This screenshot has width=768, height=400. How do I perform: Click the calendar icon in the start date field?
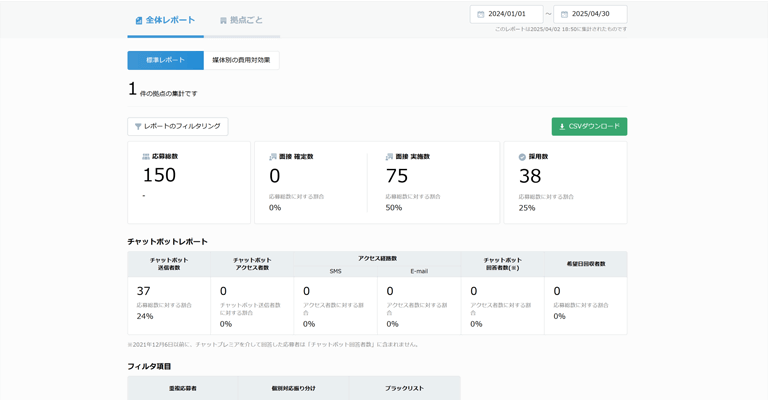click(x=480, y=14)
